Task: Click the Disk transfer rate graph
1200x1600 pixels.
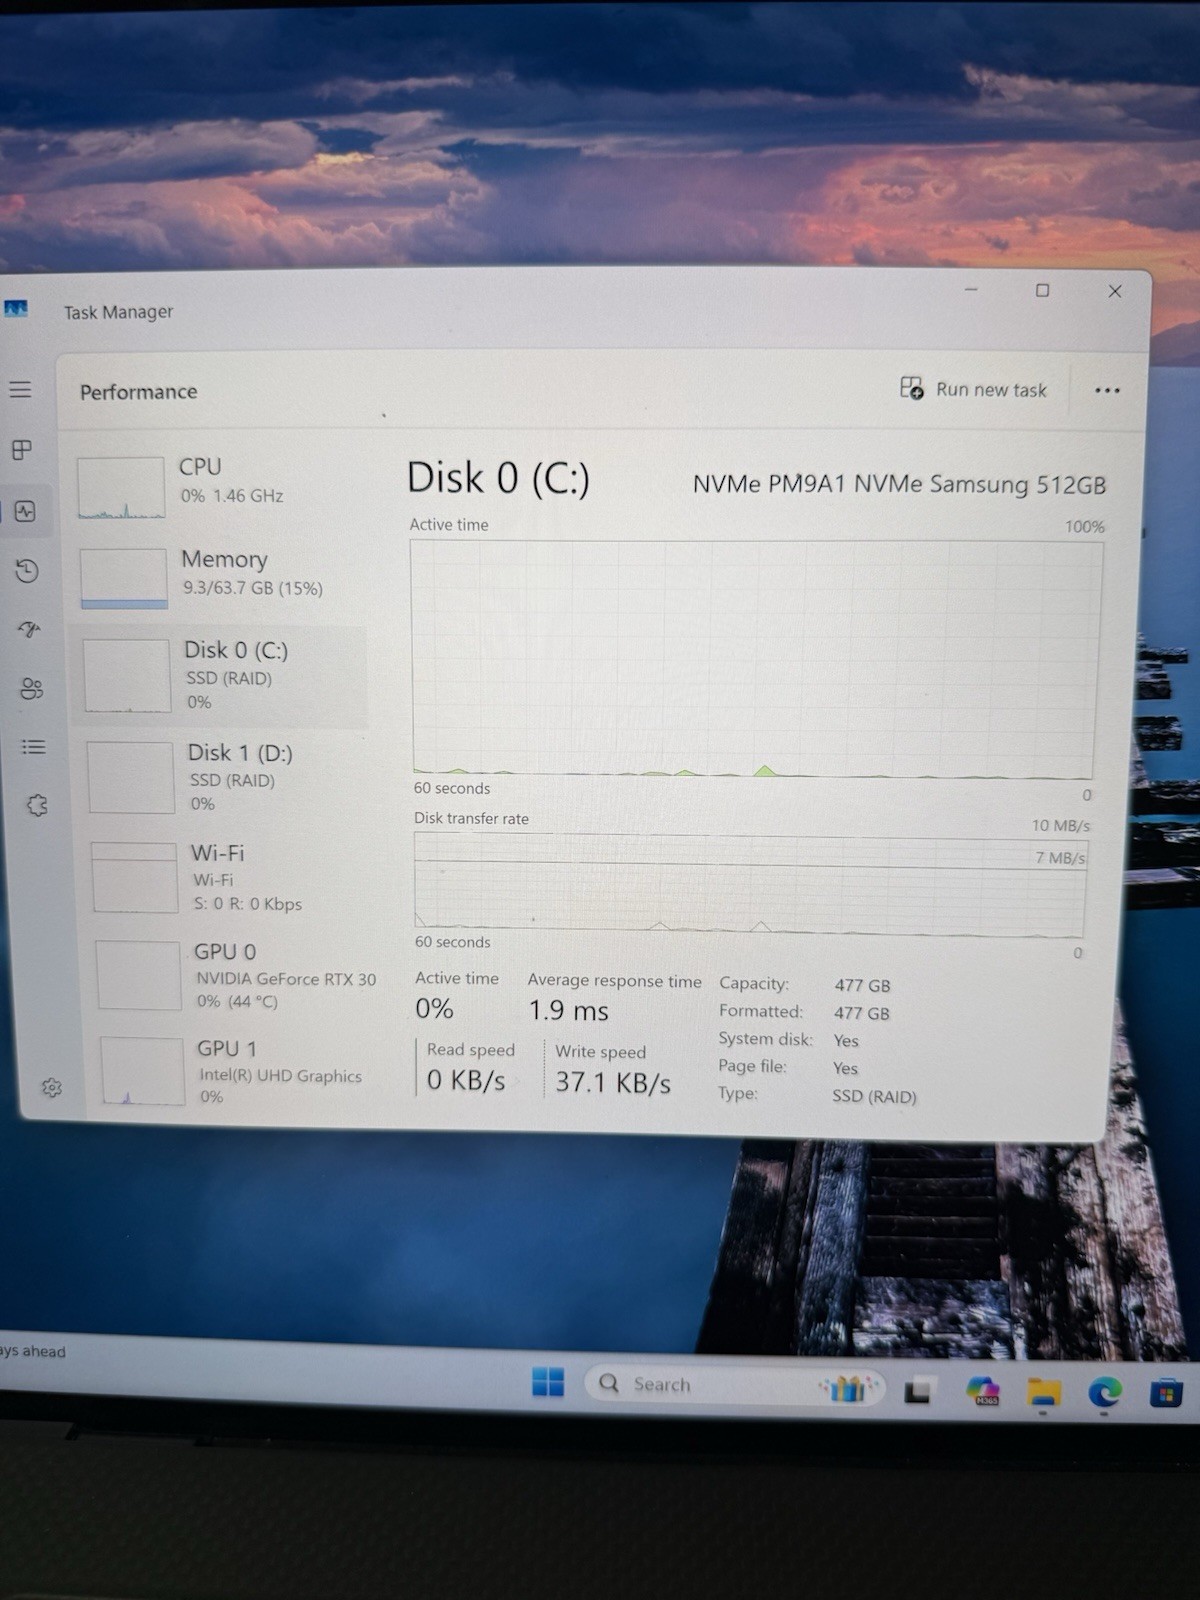Action: pos(750,885)
